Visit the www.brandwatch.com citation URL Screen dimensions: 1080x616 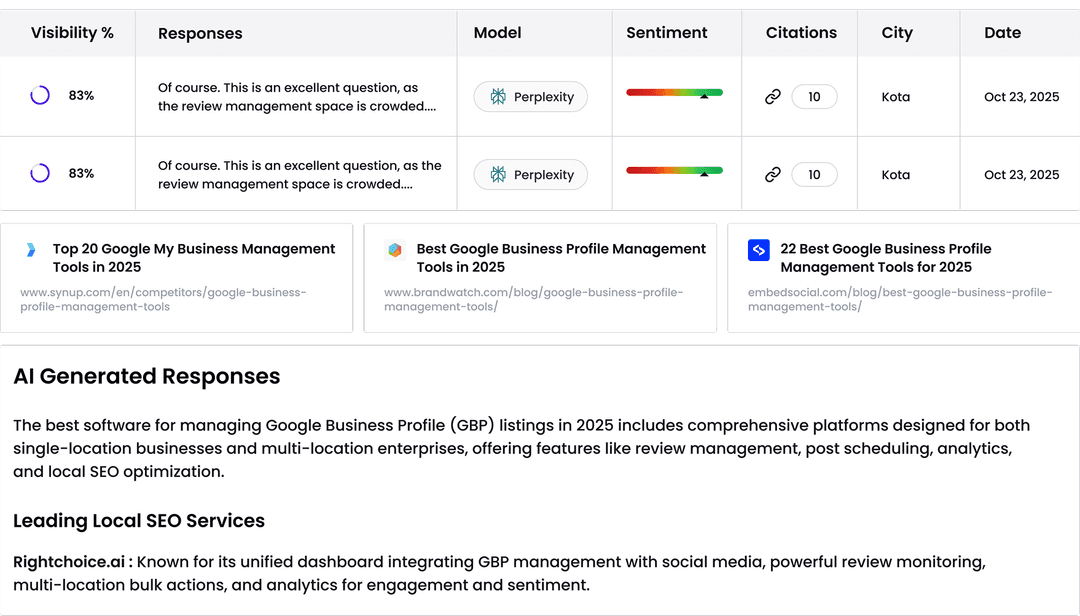click(533, 299)
